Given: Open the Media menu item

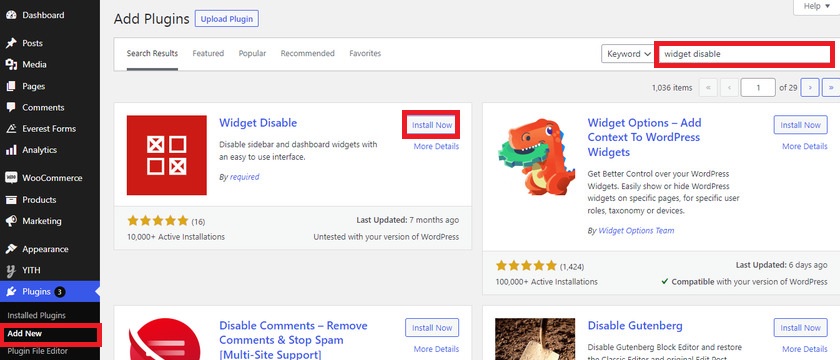Looking at the screenshot, I should (x=50, y=65).
